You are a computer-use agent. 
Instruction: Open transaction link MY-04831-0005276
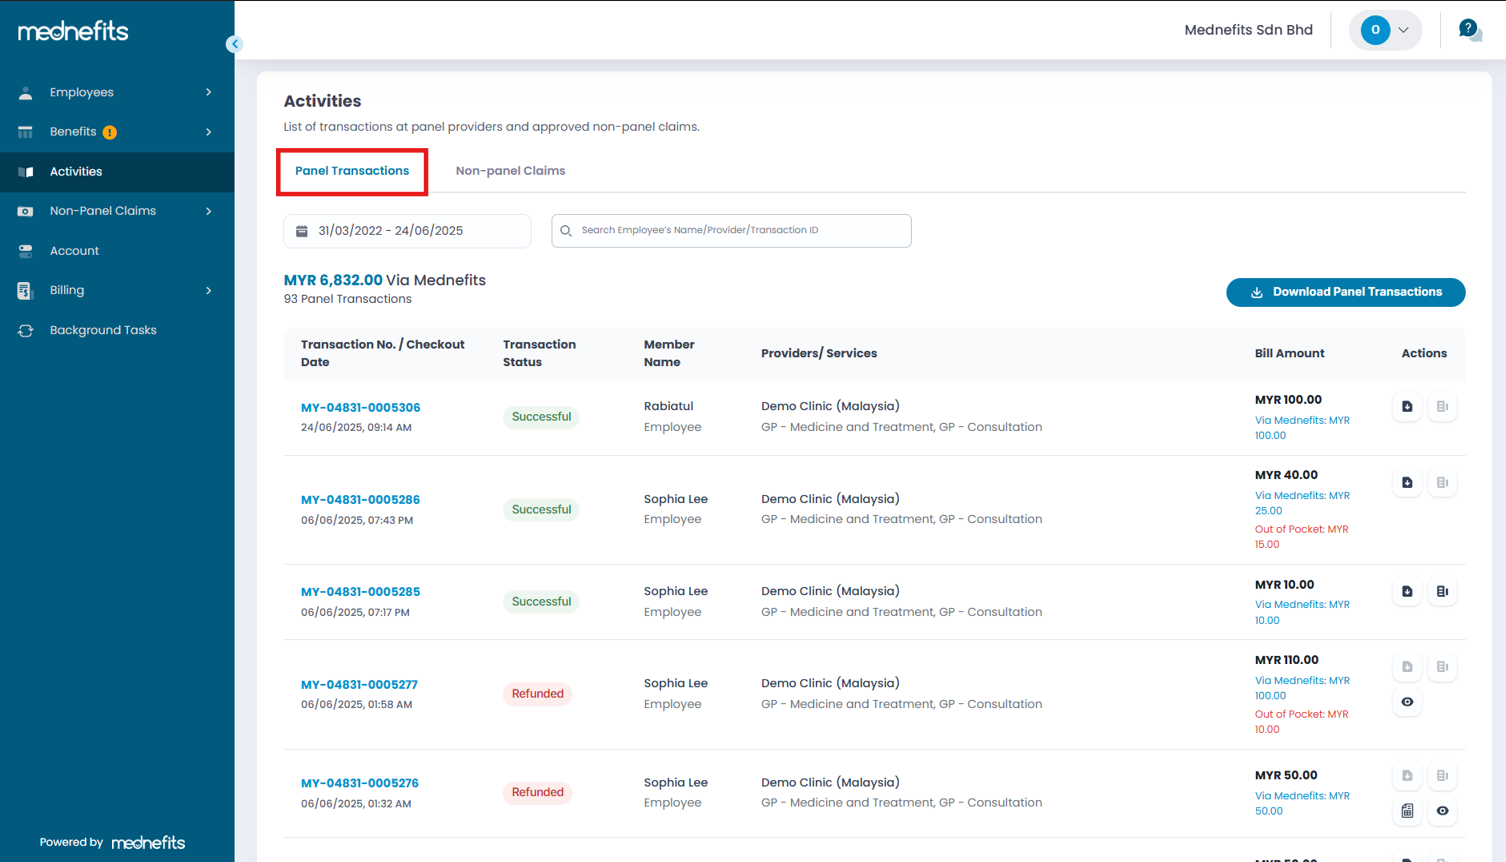click(360, 783)
